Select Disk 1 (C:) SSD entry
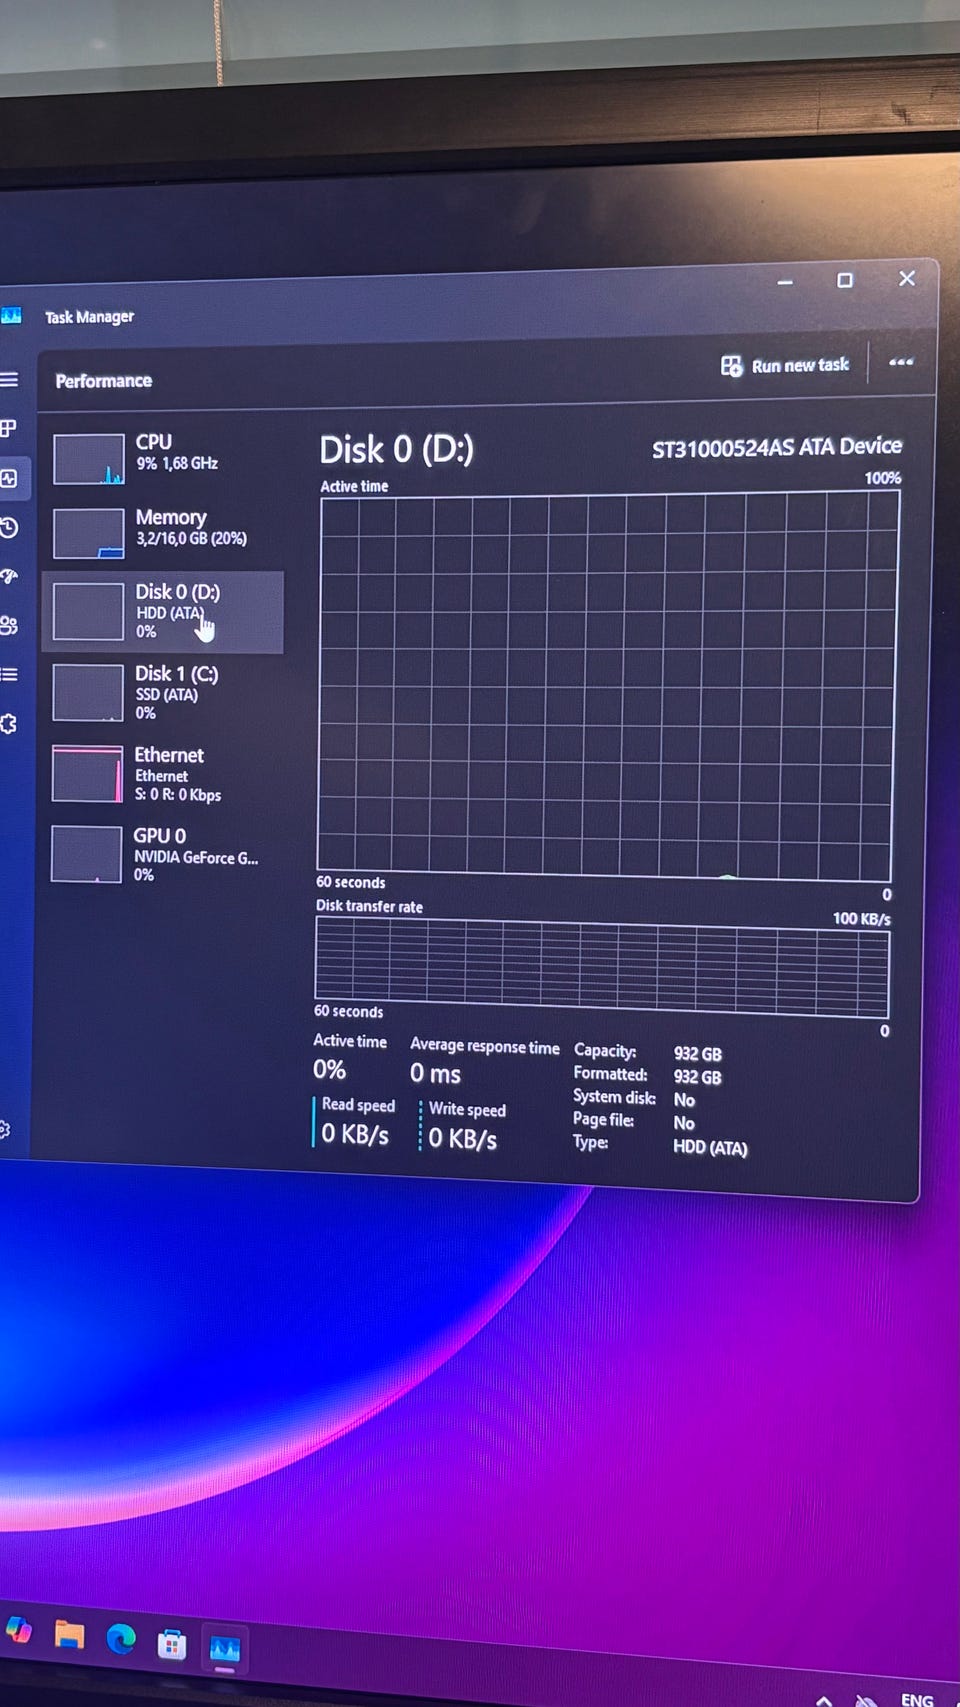The image size is (960, 1707). click(x=163, y=692)
